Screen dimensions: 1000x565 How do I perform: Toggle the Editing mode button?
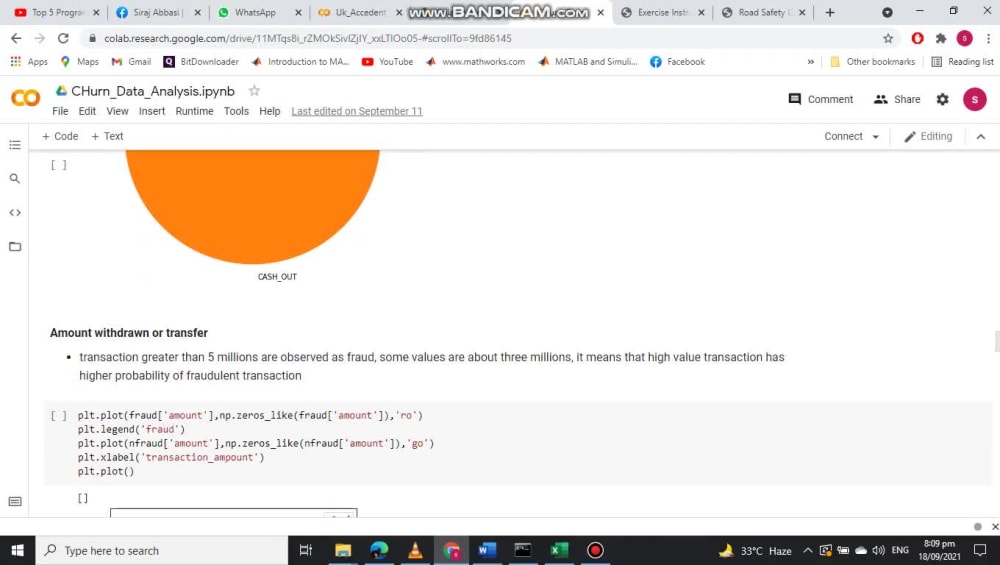point(929,136)
